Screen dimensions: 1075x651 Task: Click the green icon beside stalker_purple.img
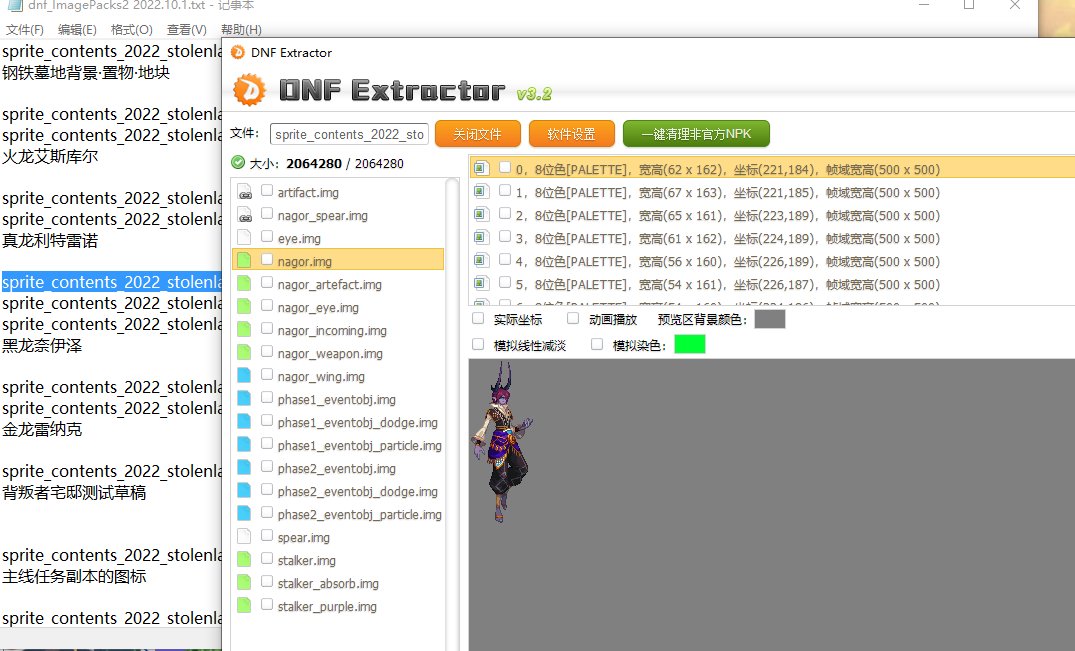pos(244,606)
